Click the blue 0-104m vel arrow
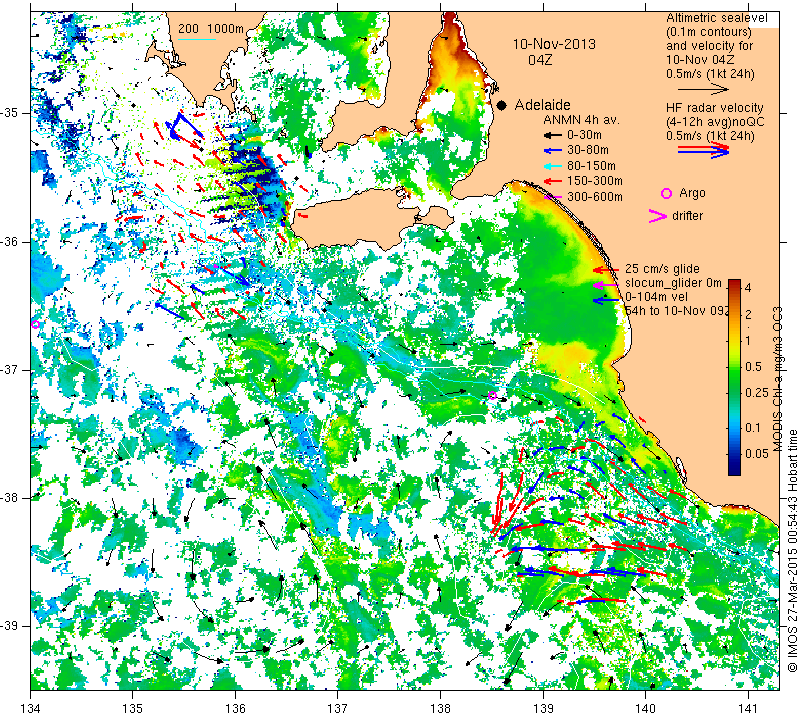The height and width of the screenshot is (720, 800). point(606,301)
